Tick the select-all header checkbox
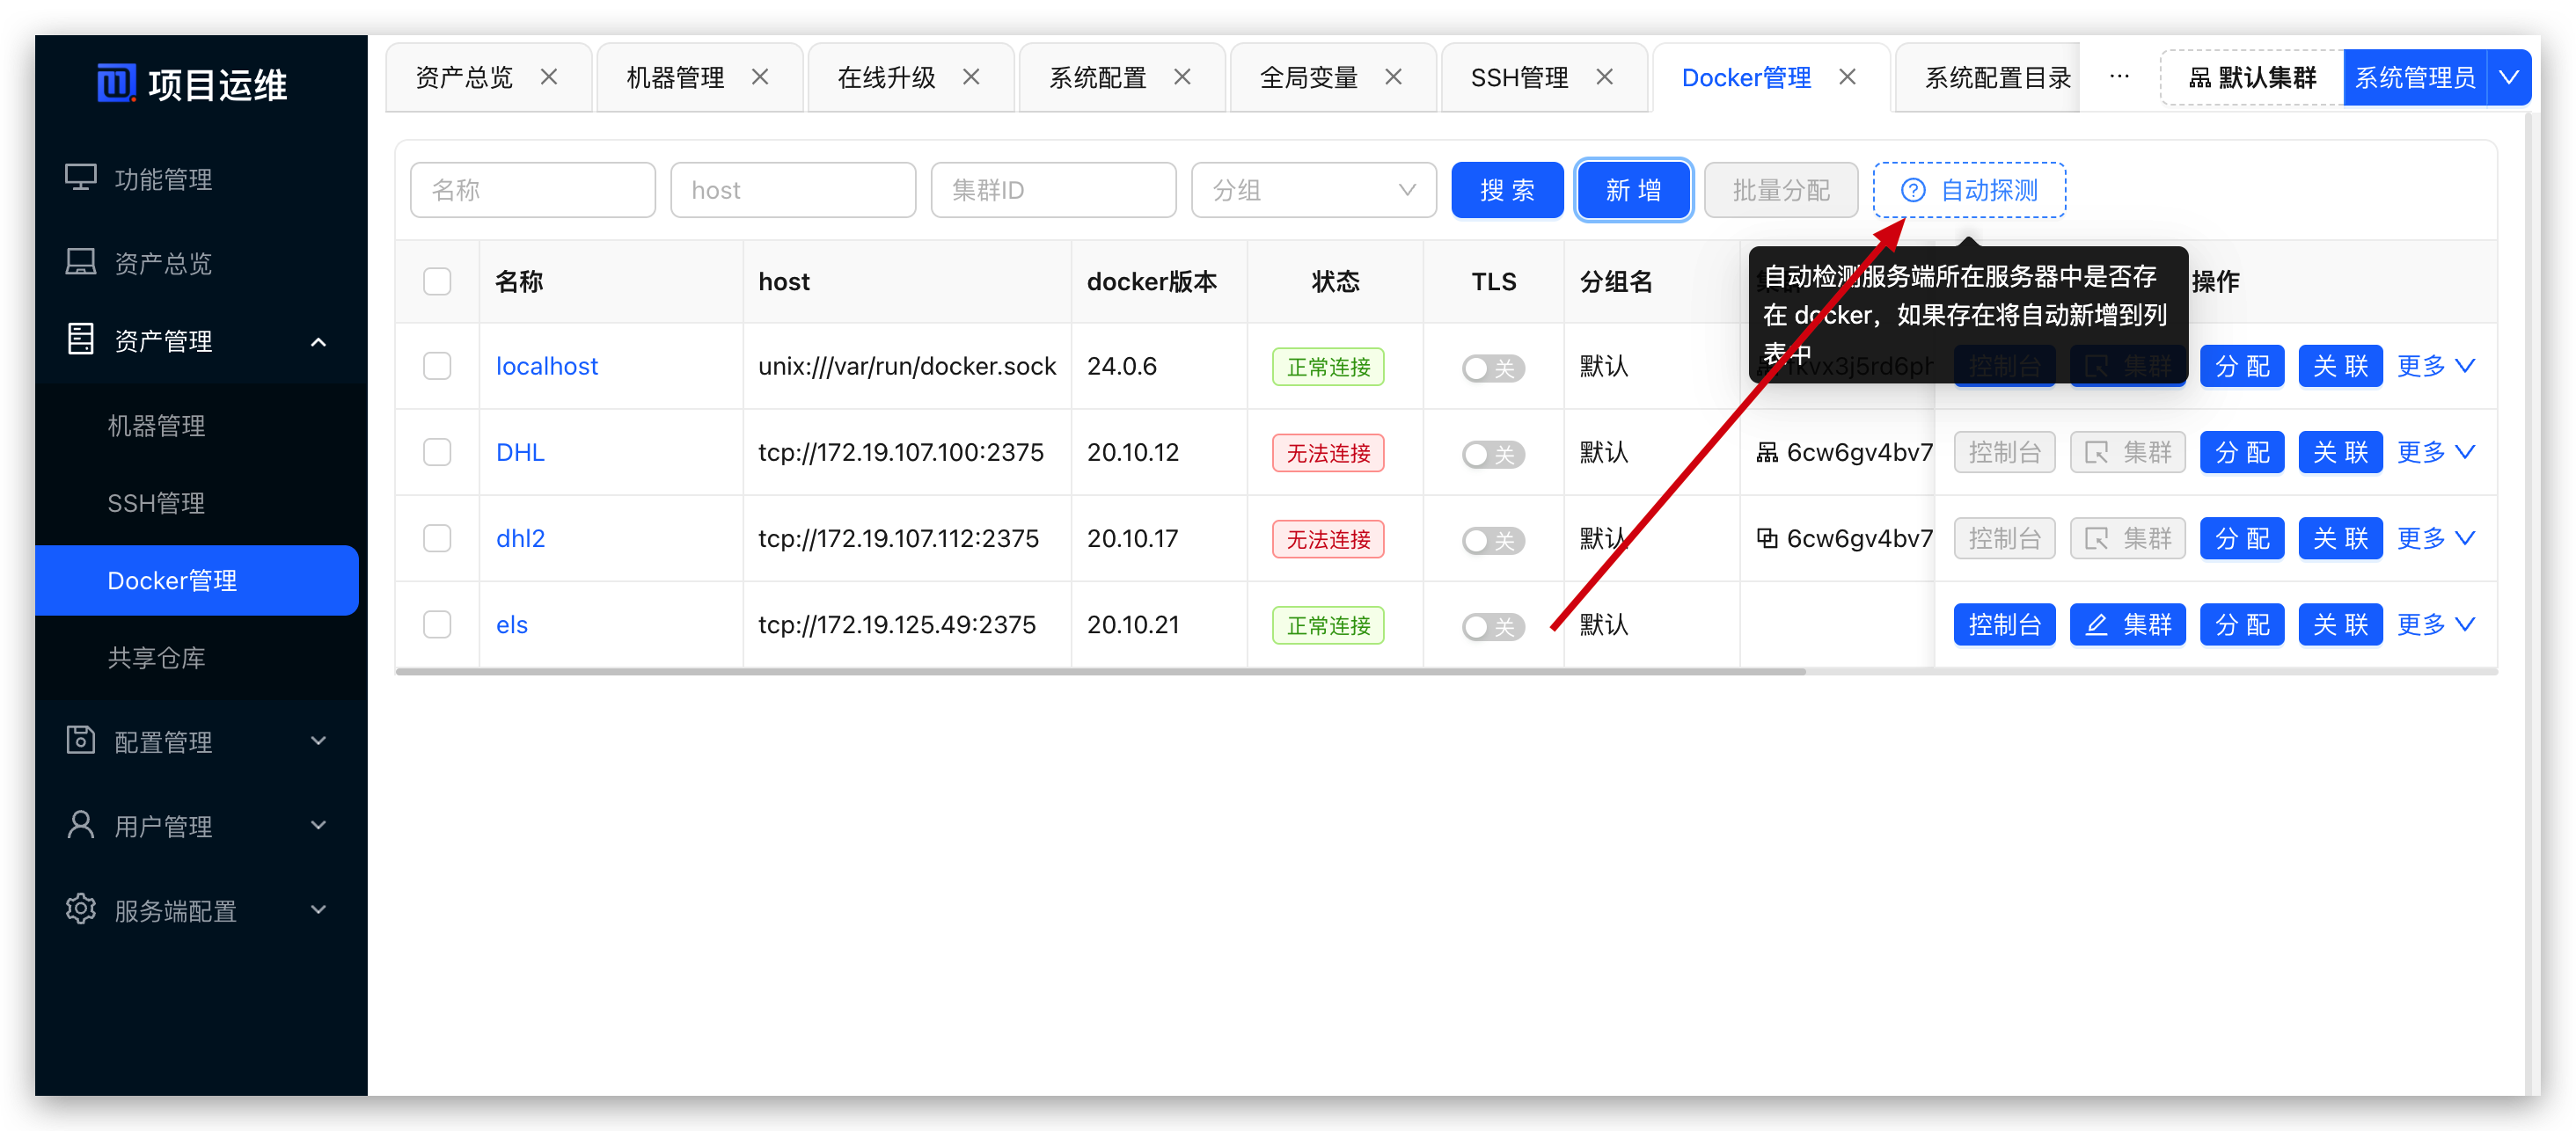Image resolution: width=2576 pixels, height=1131 pixels. [x=437, y=281]
